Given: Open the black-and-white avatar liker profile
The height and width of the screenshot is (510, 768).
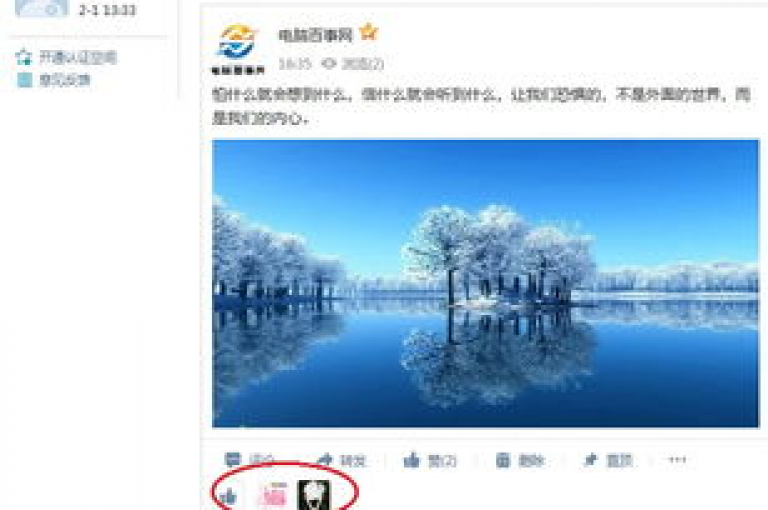Looking at the screenshot, I should (314, 495).
